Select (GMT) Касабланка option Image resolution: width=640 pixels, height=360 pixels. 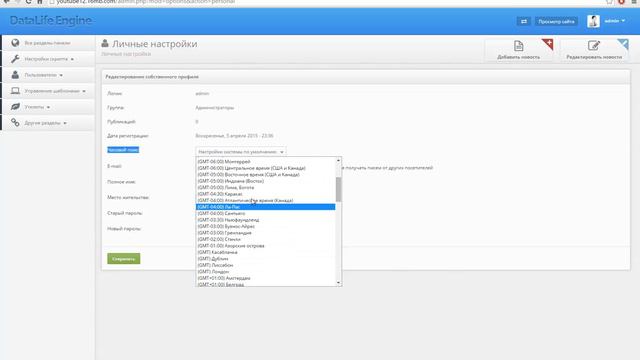265,253
